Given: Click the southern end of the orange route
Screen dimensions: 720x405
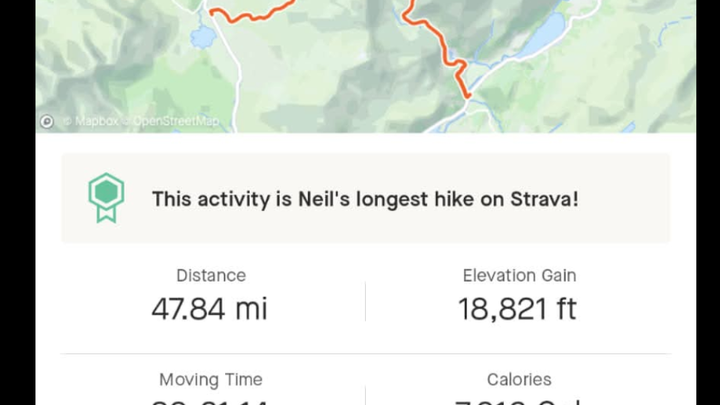Looking at the screenshot, I should tap(466, 94).
